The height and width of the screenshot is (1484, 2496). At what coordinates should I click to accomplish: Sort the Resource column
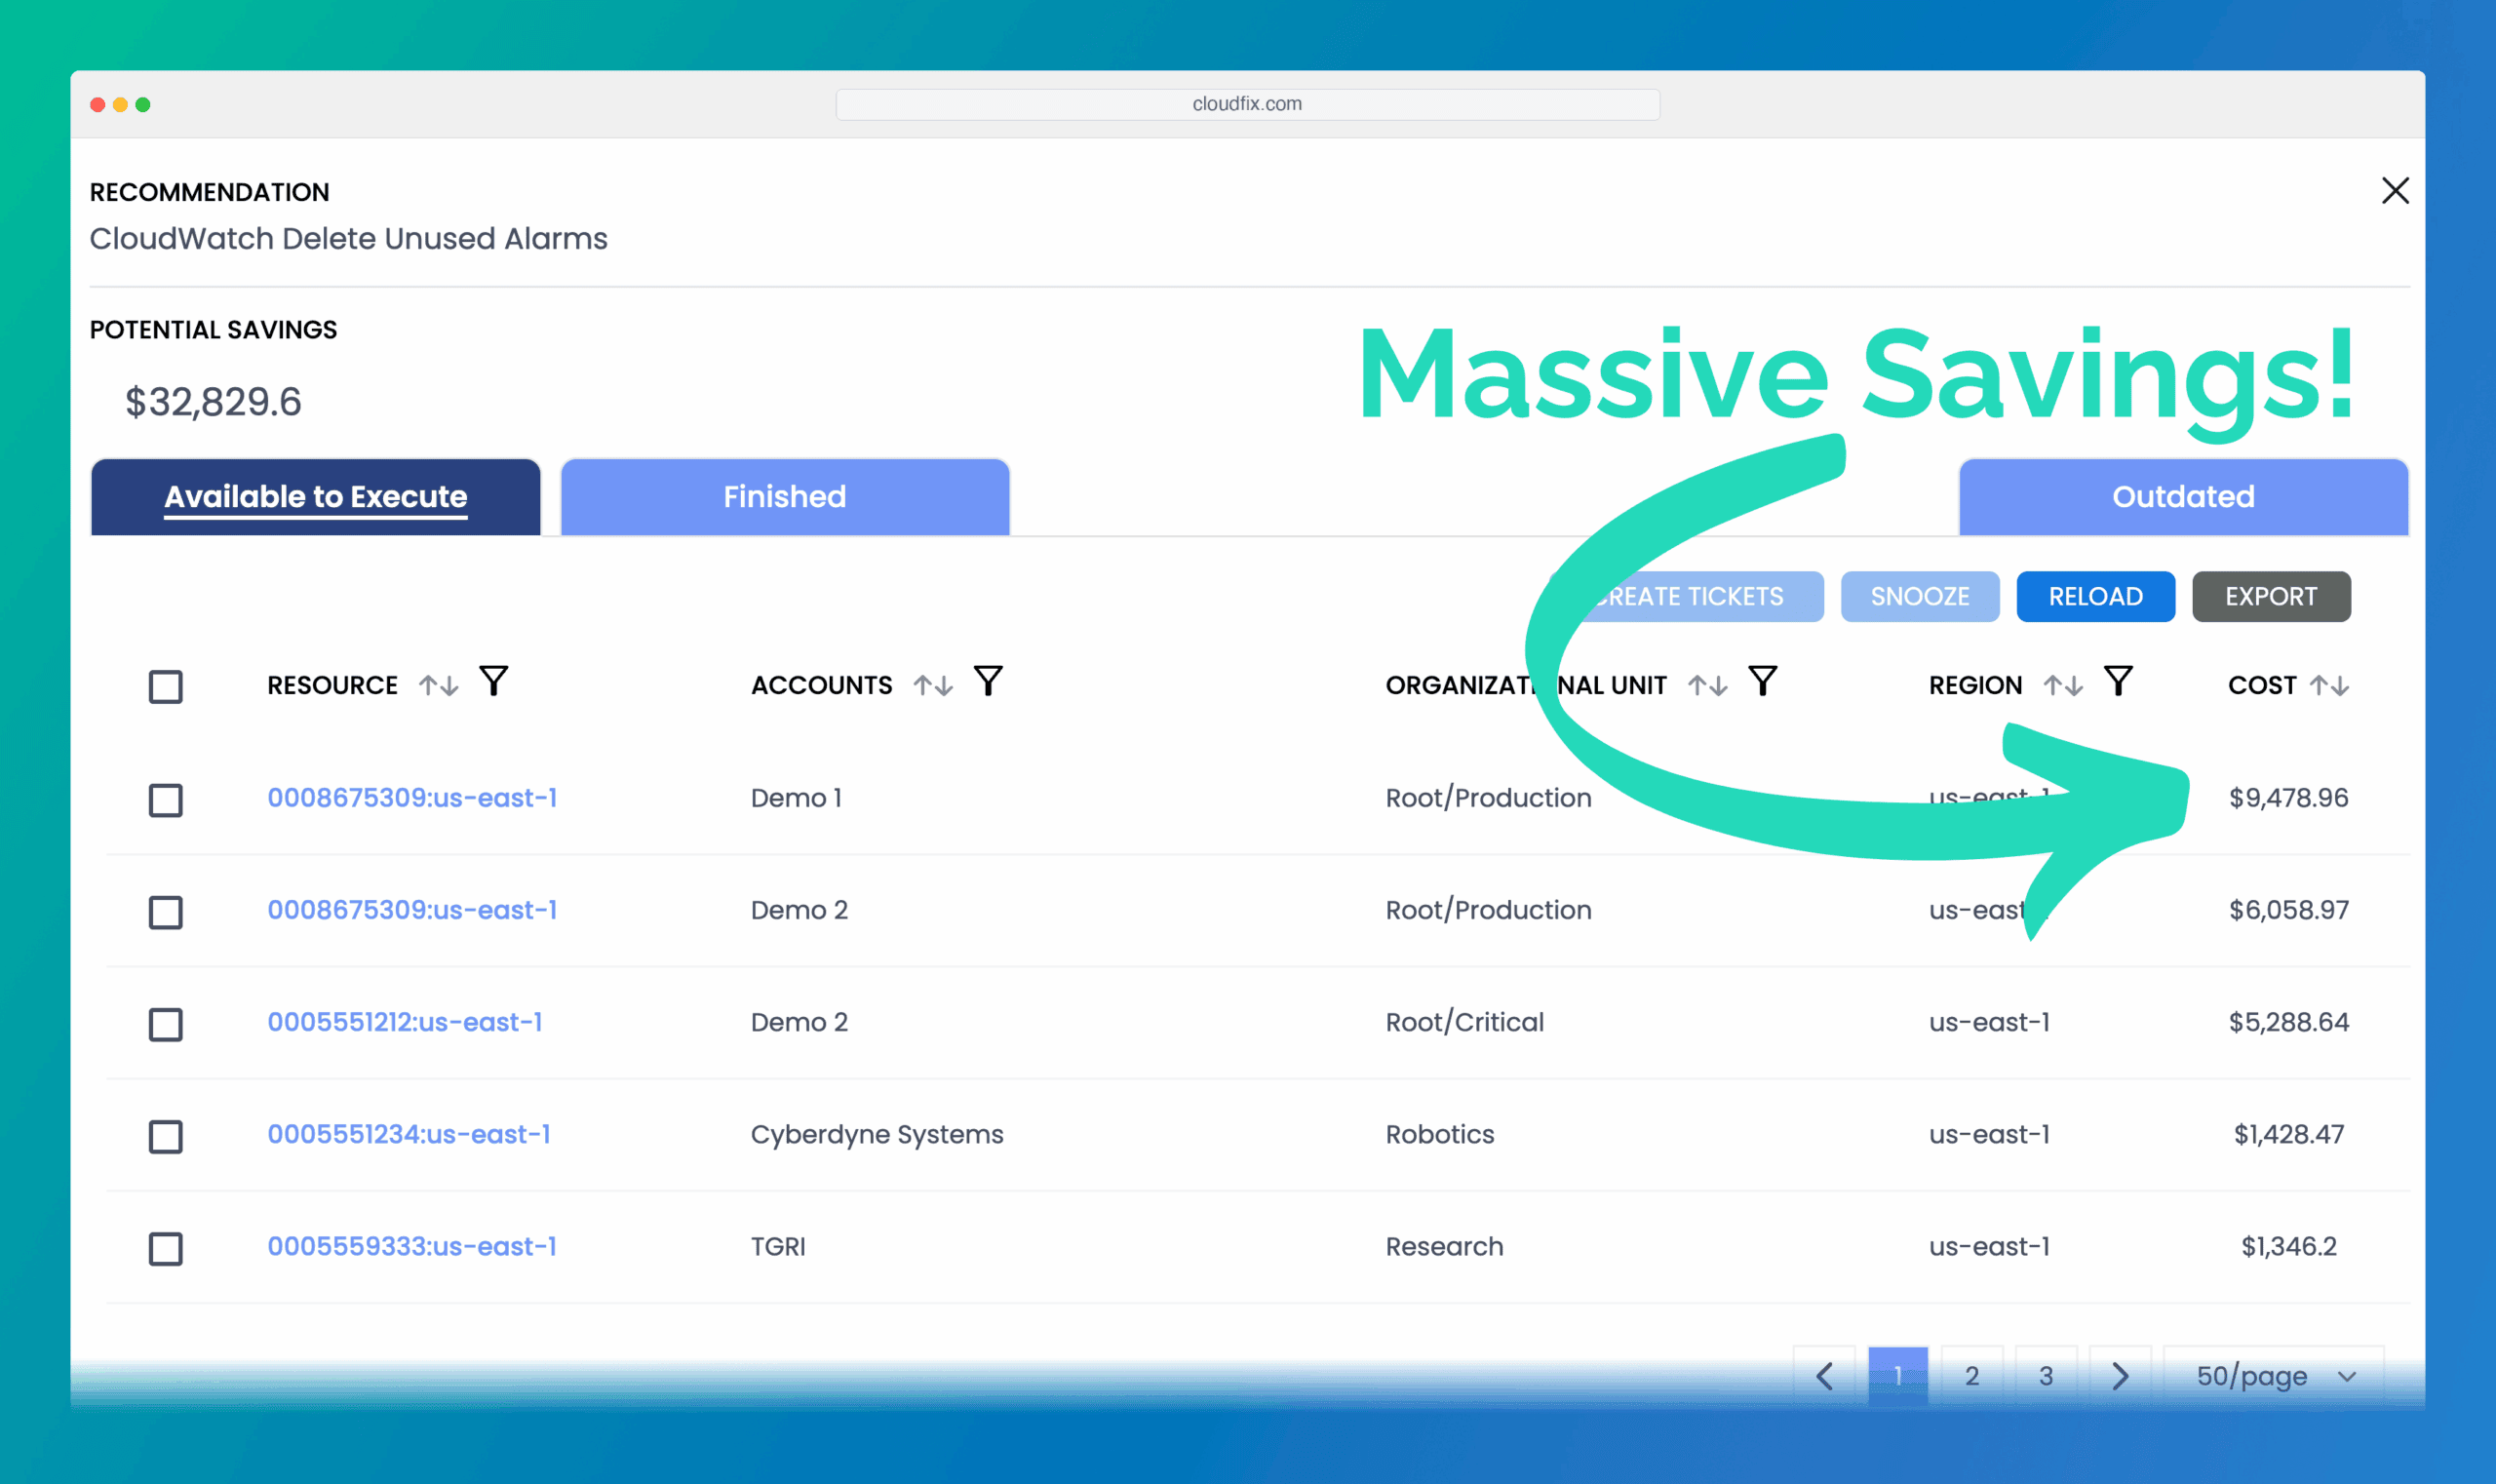click(x=438, y=685)
